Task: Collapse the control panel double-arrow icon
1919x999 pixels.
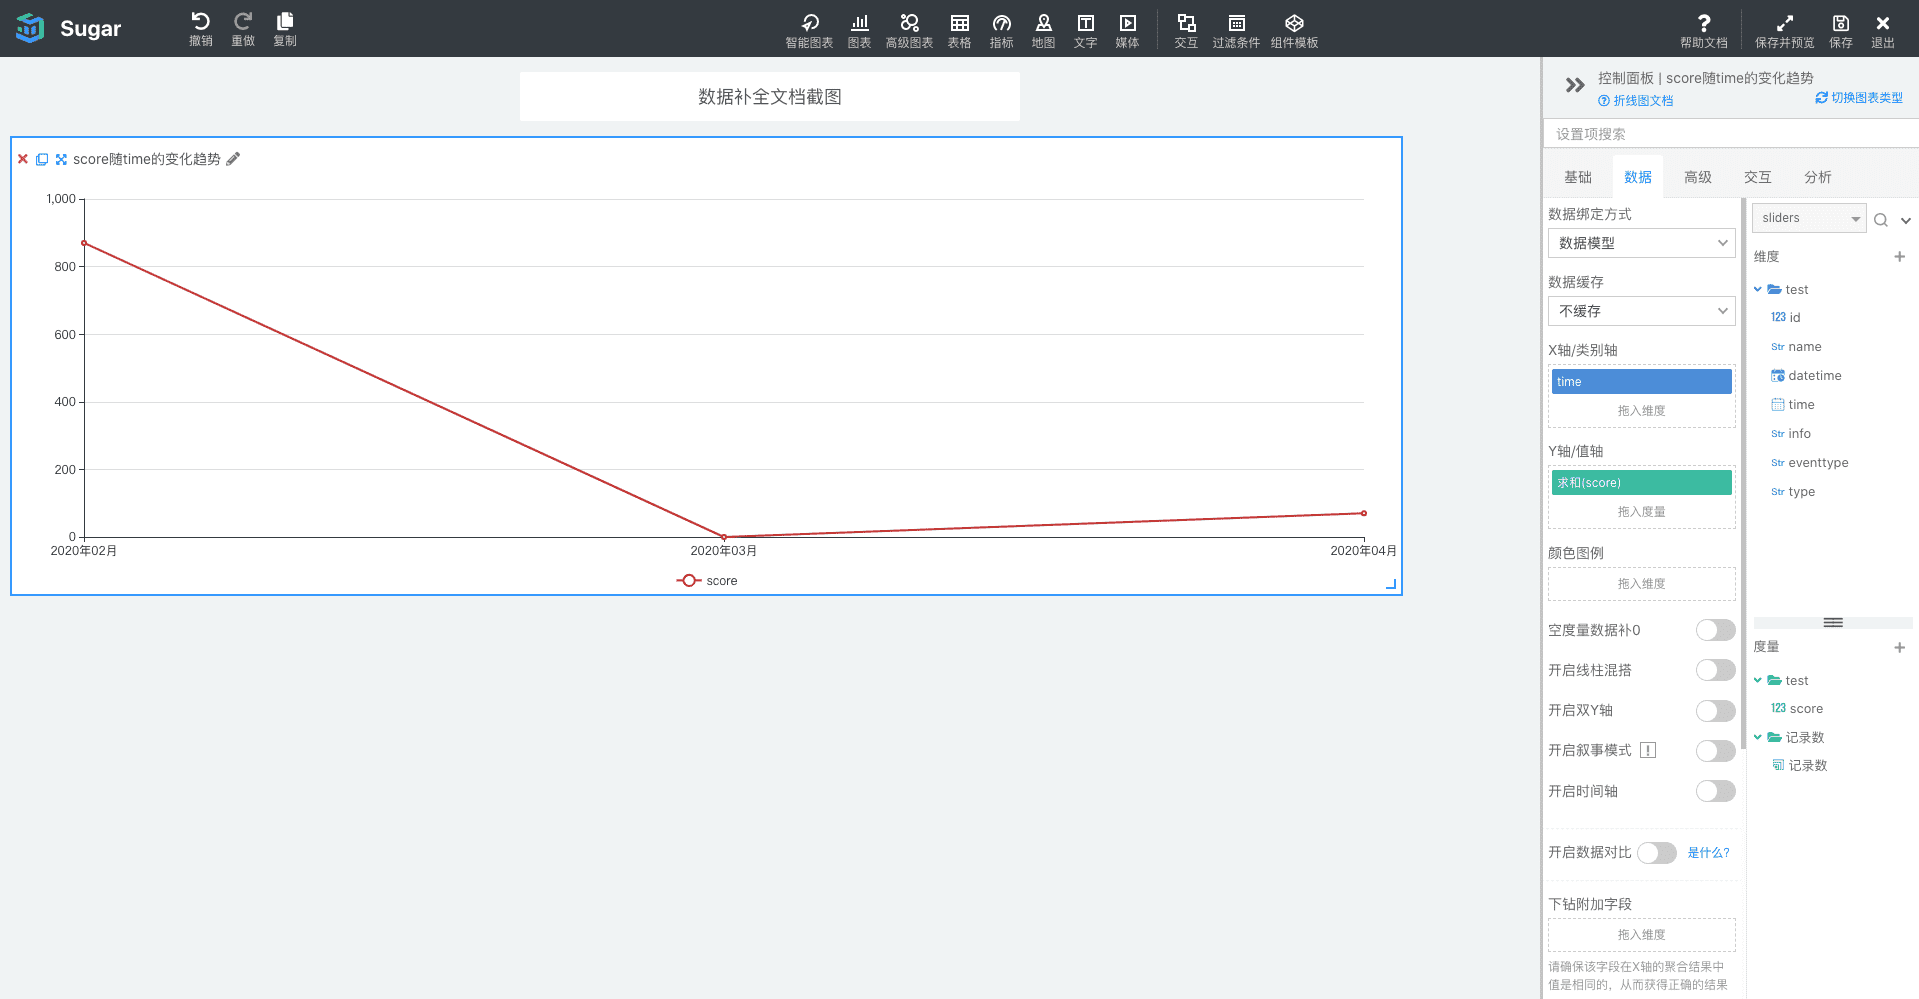Action: [1575, 85]
